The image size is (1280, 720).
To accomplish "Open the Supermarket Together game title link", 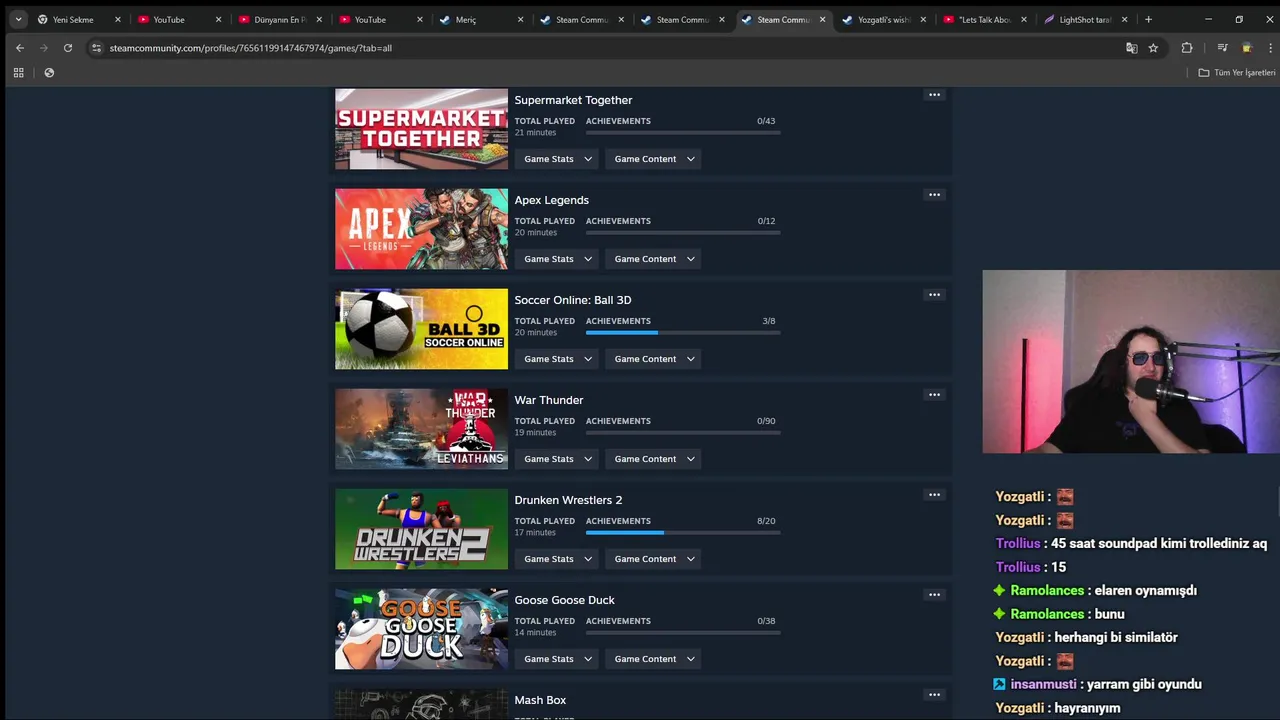I will tap(573, 100).
